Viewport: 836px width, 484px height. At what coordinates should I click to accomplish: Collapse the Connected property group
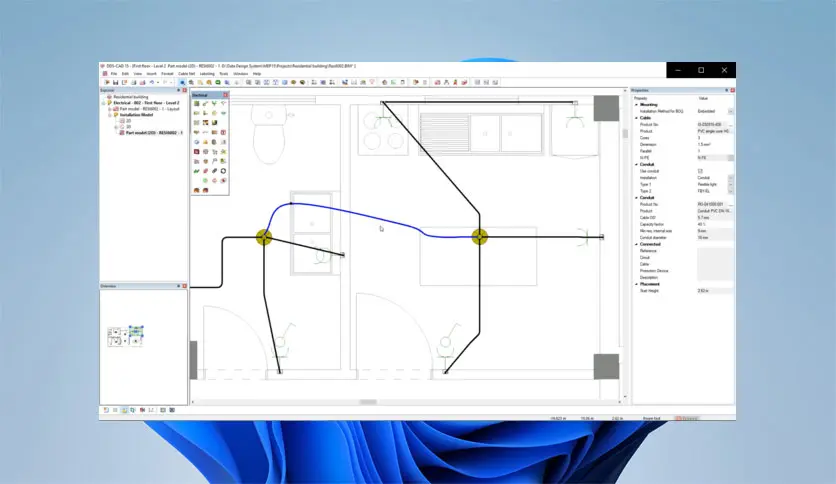pyautogui.click(x=637, y=244)
